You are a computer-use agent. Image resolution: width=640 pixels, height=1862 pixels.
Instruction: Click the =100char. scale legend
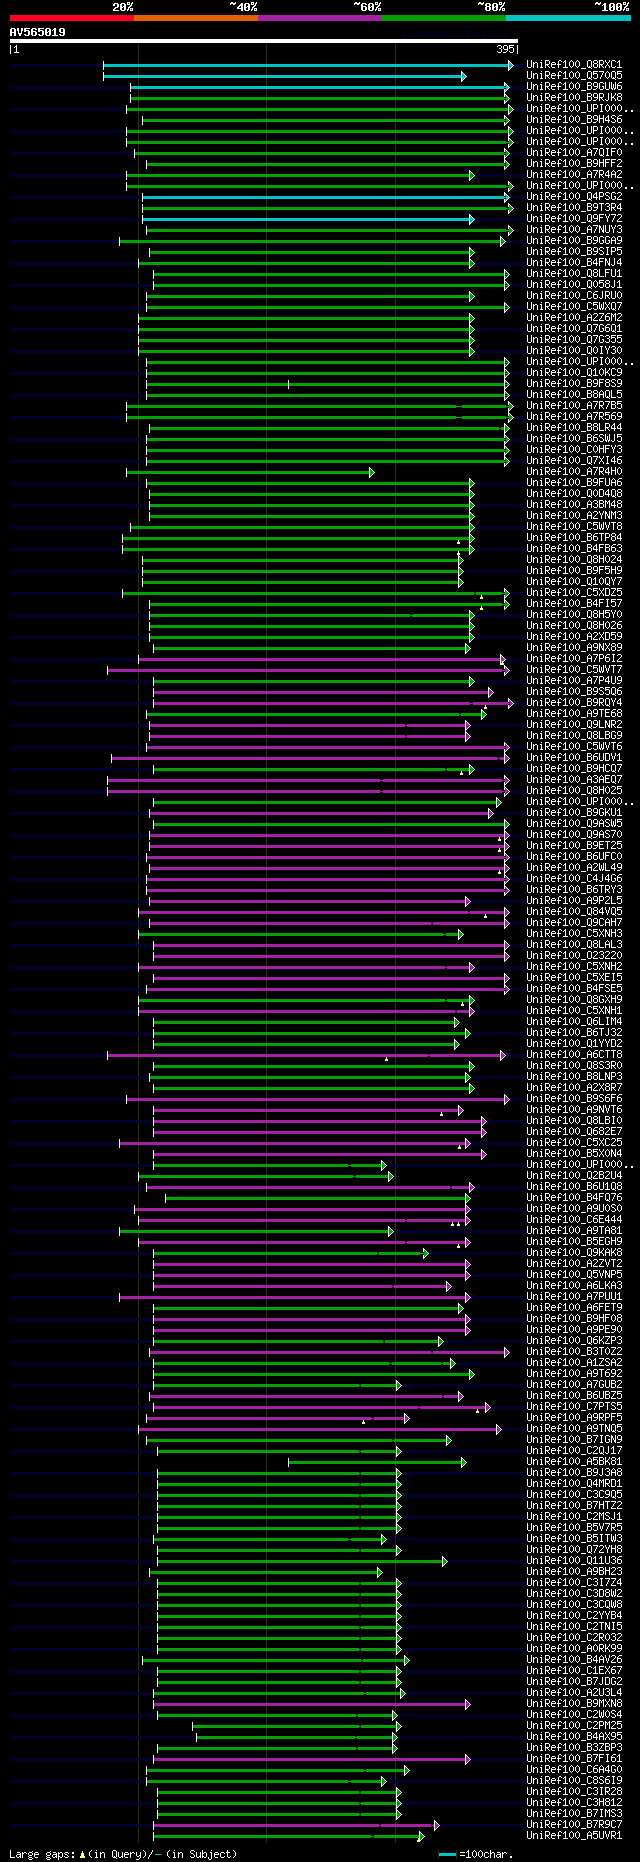477,1854
